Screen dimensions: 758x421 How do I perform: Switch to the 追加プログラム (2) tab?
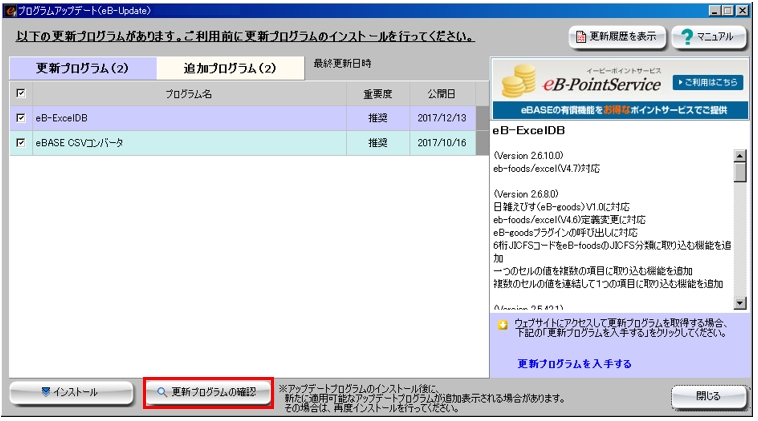click(x=230, y=68)
